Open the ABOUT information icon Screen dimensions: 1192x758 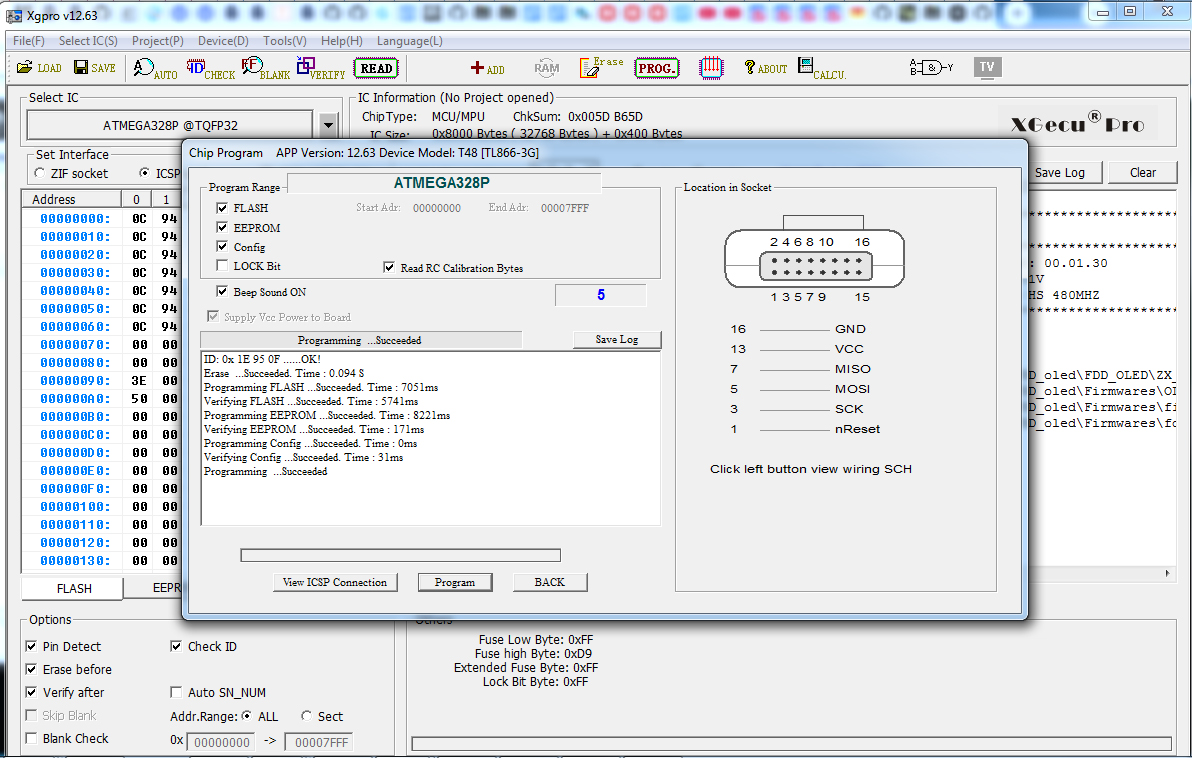click(x=766, y=68)
